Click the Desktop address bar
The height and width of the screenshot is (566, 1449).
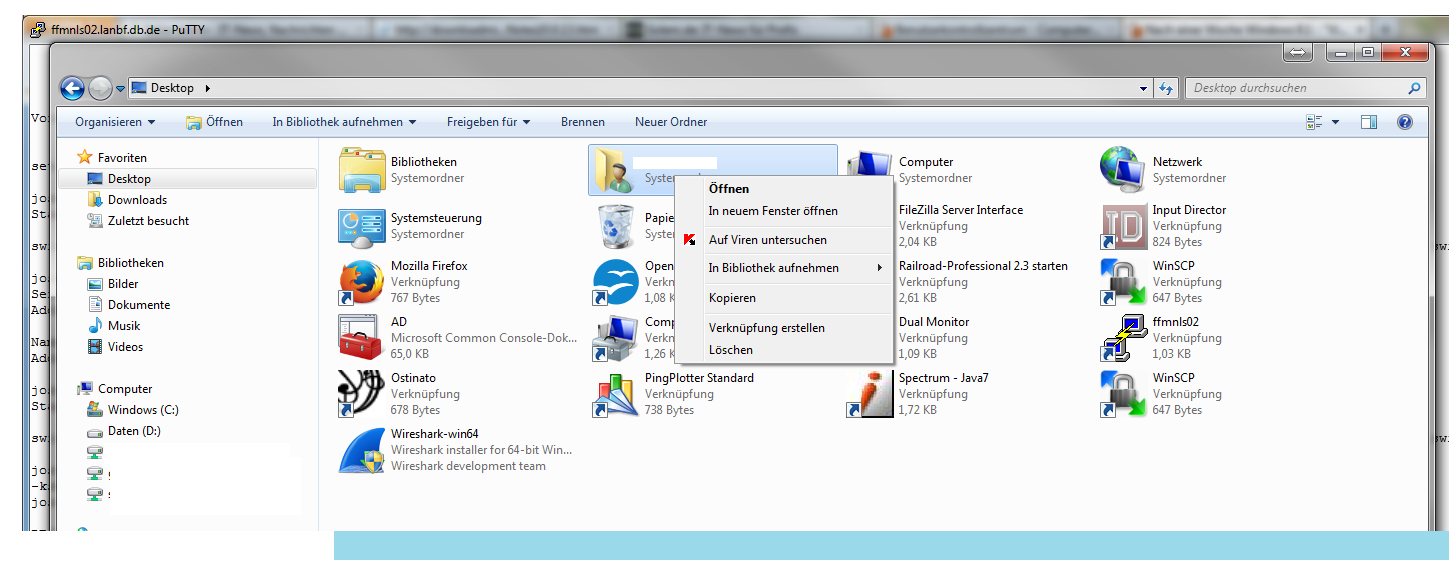click(x=639, y=88)
